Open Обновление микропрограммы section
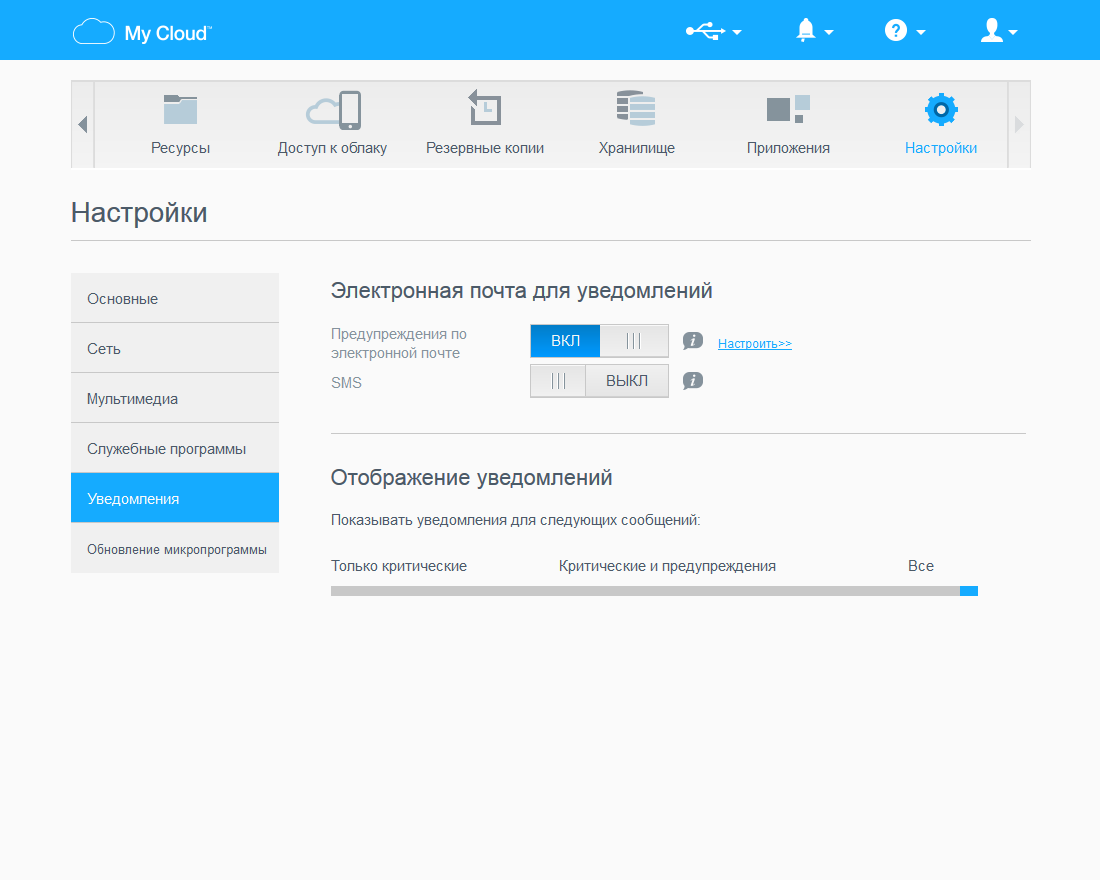This screenshot has width=1100, height=880. pos(175,549)
